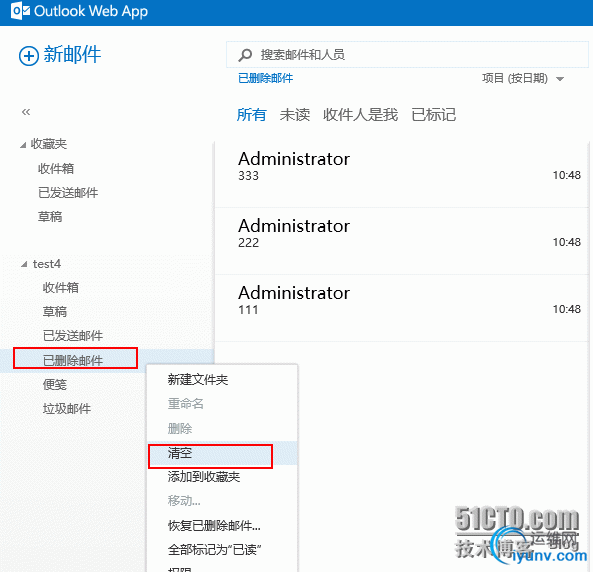The width and height of the screenshot is (593, 572).
Task: Switch to the 未读 filter tab
Action: click(295, 115)
